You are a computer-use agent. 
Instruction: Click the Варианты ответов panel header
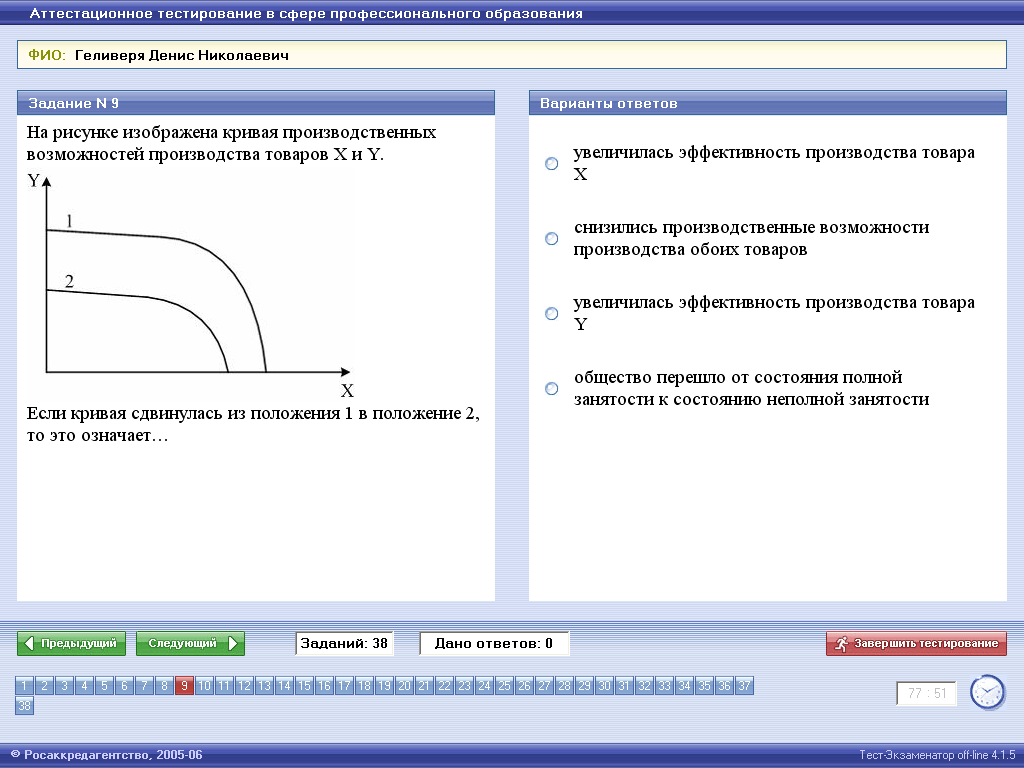768,103
